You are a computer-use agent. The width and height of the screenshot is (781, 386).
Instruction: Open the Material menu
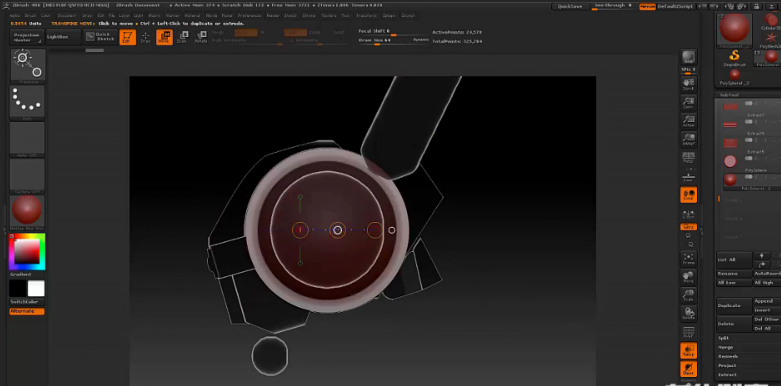click(192, 15)
